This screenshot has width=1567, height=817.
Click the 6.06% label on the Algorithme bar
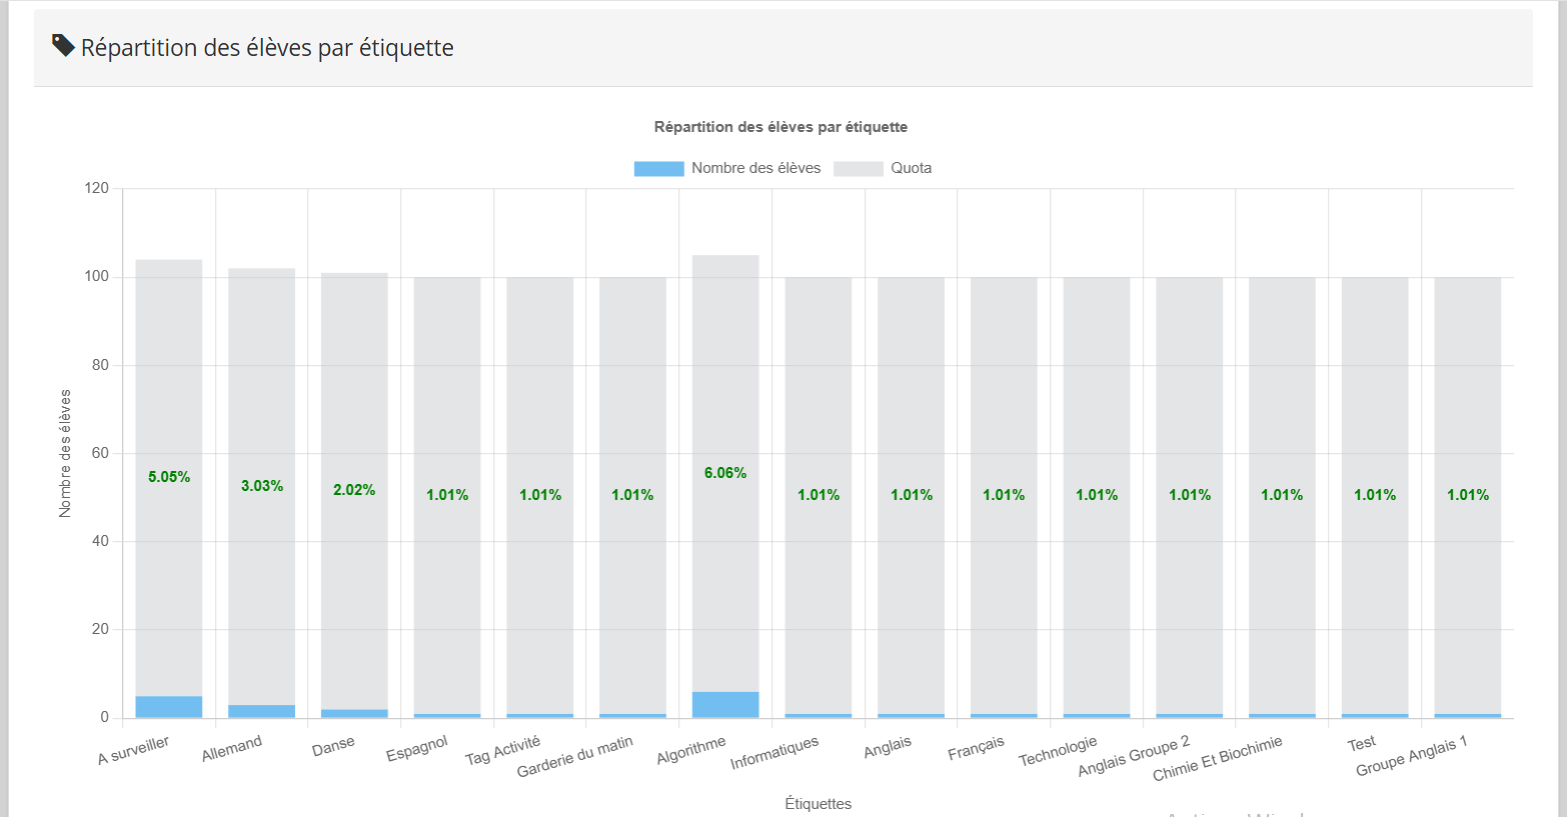pyautogui.click(x=725, y=473)
